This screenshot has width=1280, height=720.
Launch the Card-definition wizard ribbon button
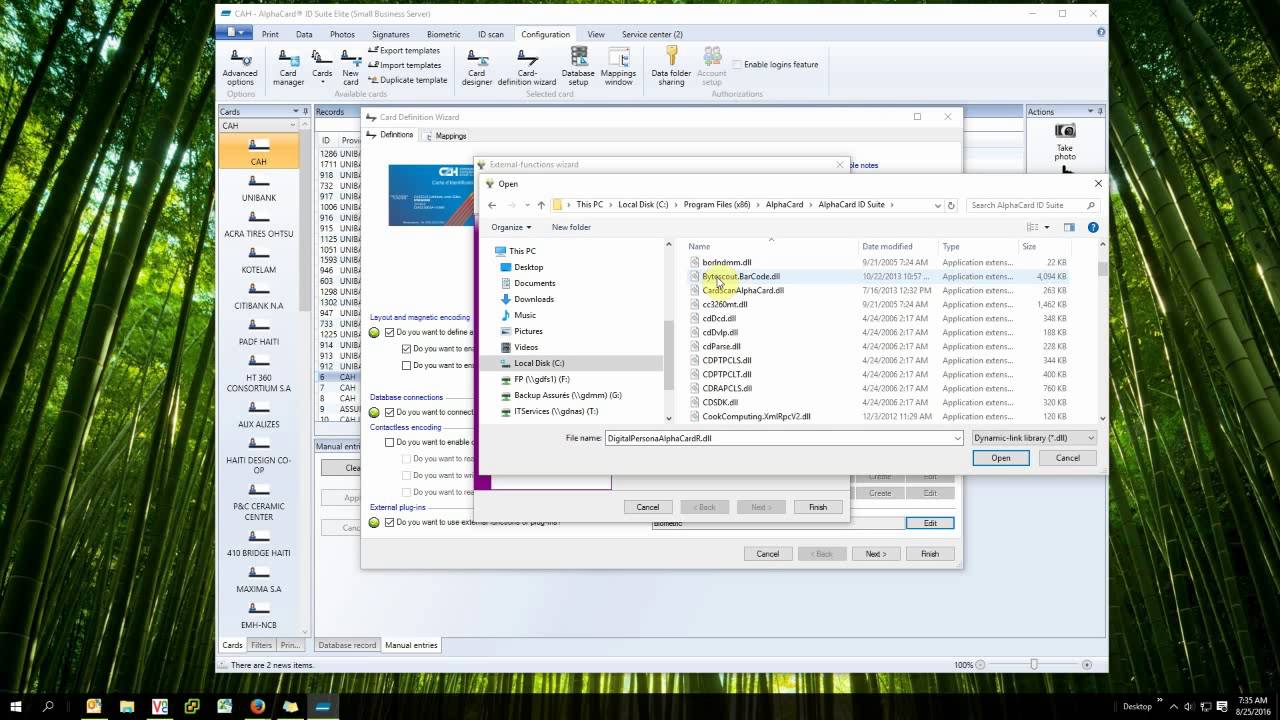[x=526, y=66]
